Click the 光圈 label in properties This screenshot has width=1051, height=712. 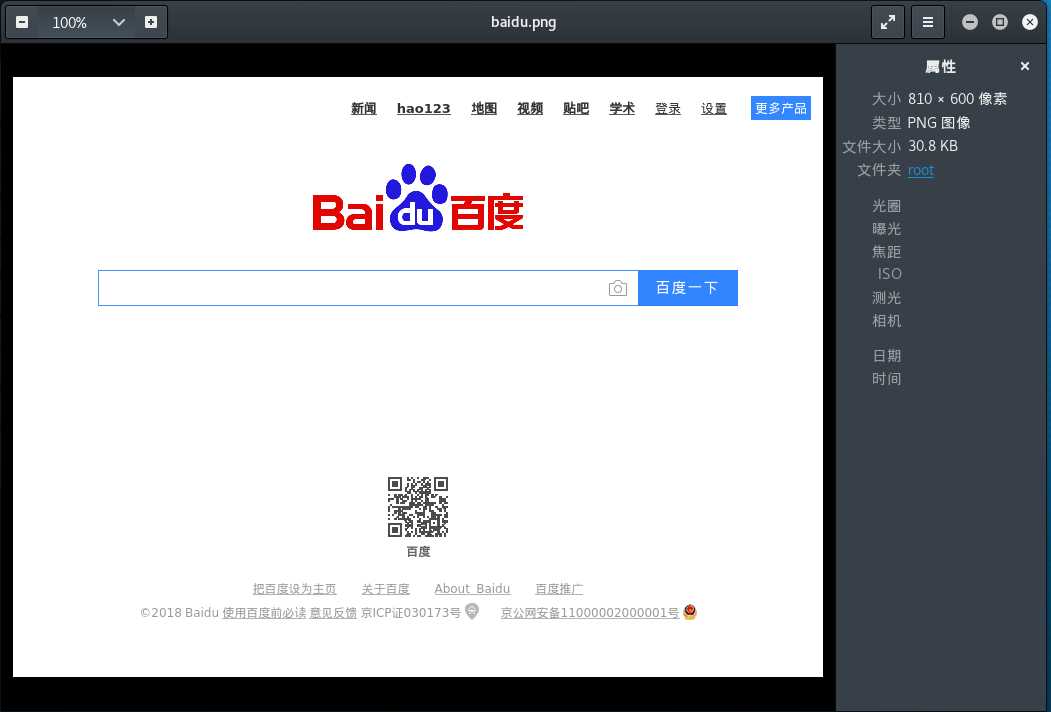886,206
